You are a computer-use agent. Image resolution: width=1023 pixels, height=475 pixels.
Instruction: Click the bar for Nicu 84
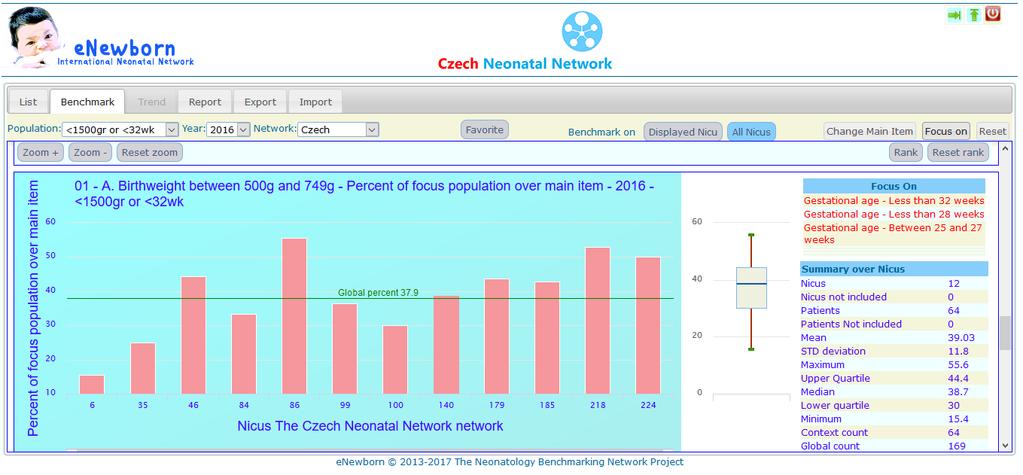244,354
